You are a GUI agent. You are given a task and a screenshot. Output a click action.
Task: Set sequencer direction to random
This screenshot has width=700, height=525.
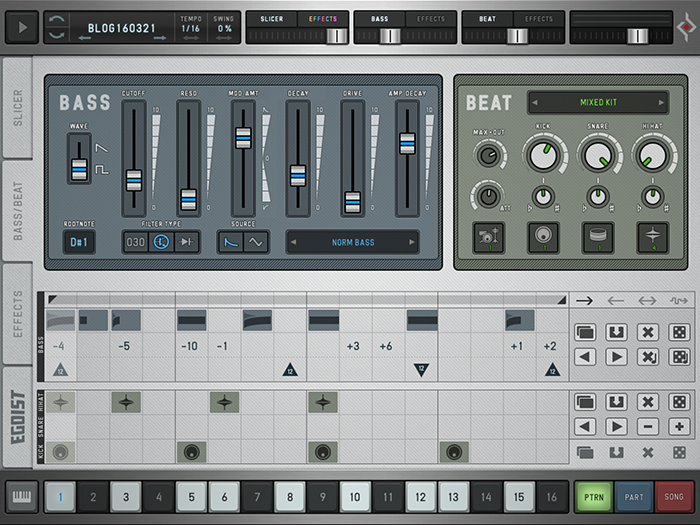(x=679, y=301)
